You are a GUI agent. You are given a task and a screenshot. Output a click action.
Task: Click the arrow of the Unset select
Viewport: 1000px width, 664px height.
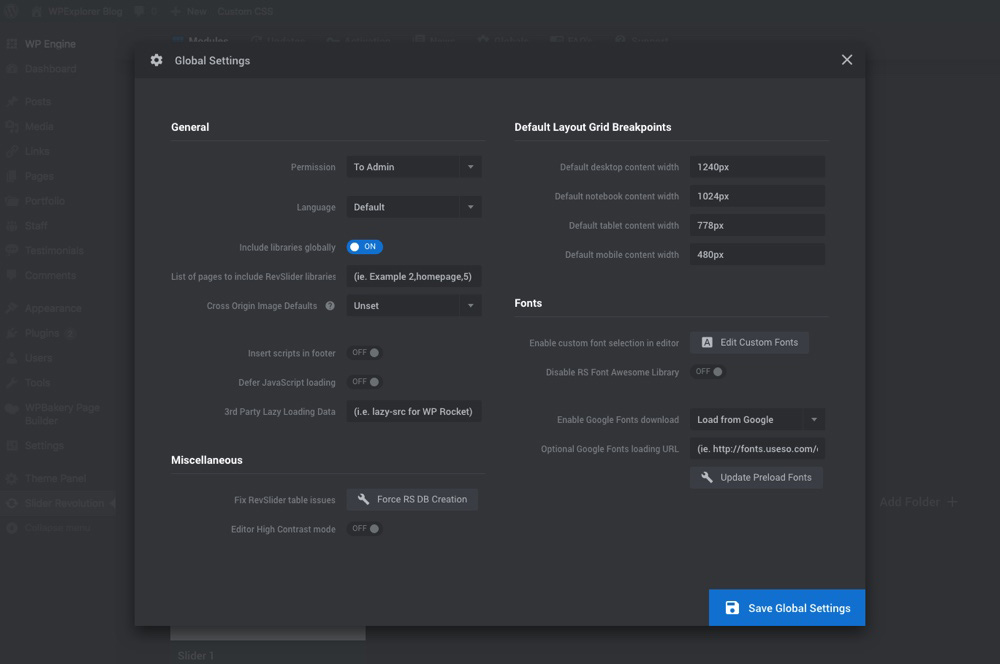[471, 306]
